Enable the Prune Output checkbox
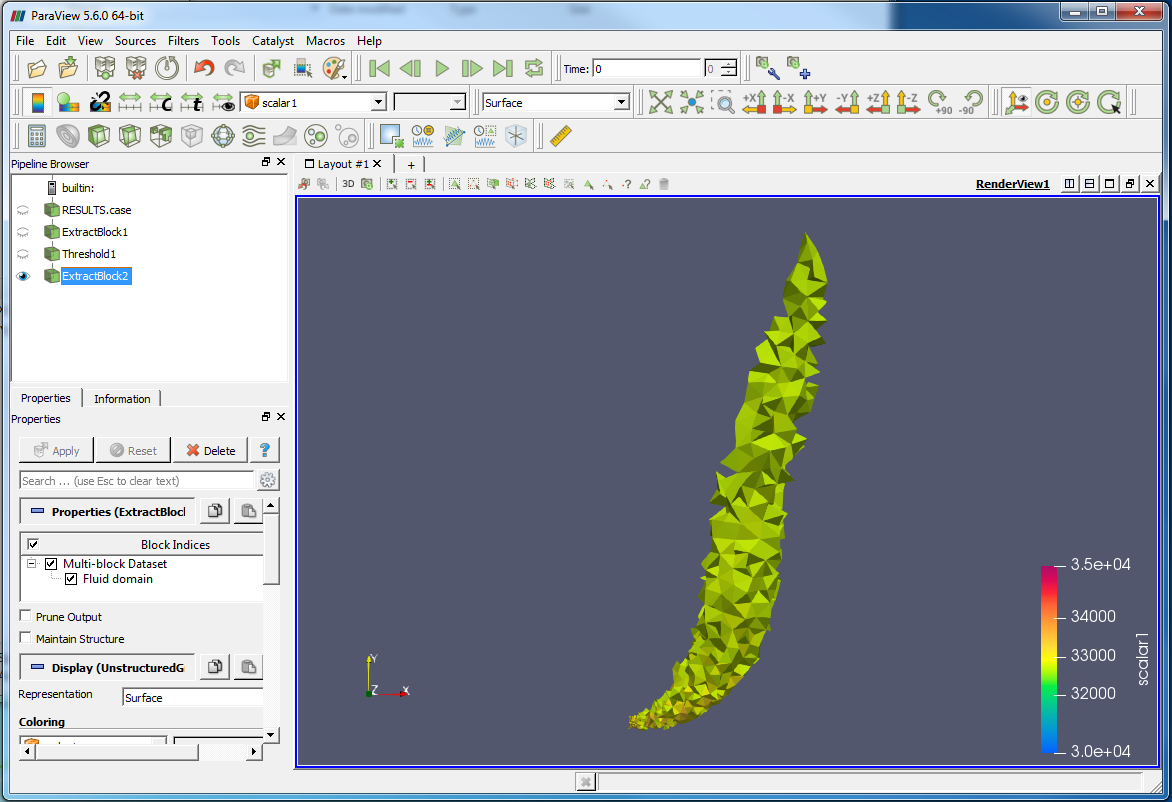This screenshot has width=1172, height=802. [26, 617]
